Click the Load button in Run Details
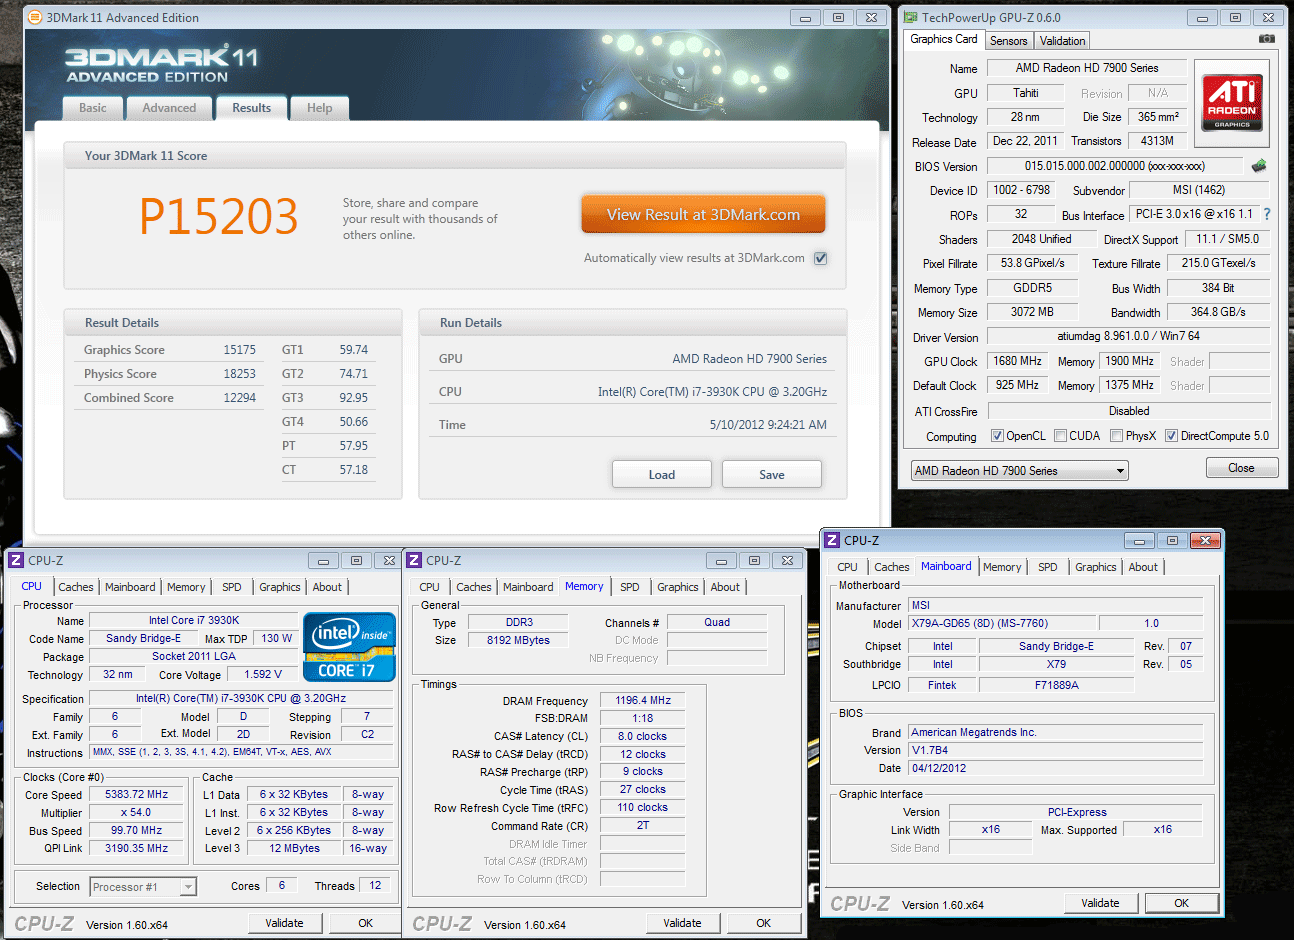This screenshot has height=940, width=1294. (662, 474)
